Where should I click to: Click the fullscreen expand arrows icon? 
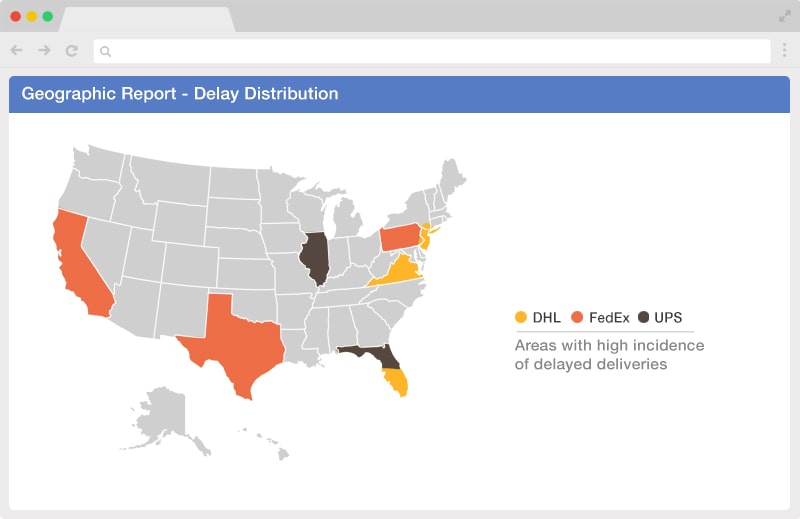tap(785, 16)
